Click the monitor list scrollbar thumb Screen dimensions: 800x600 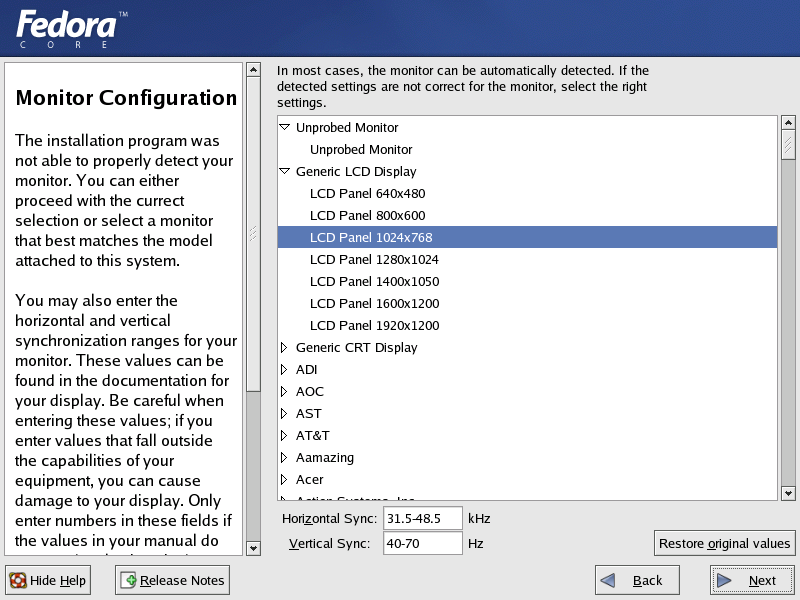coord(788,144)
